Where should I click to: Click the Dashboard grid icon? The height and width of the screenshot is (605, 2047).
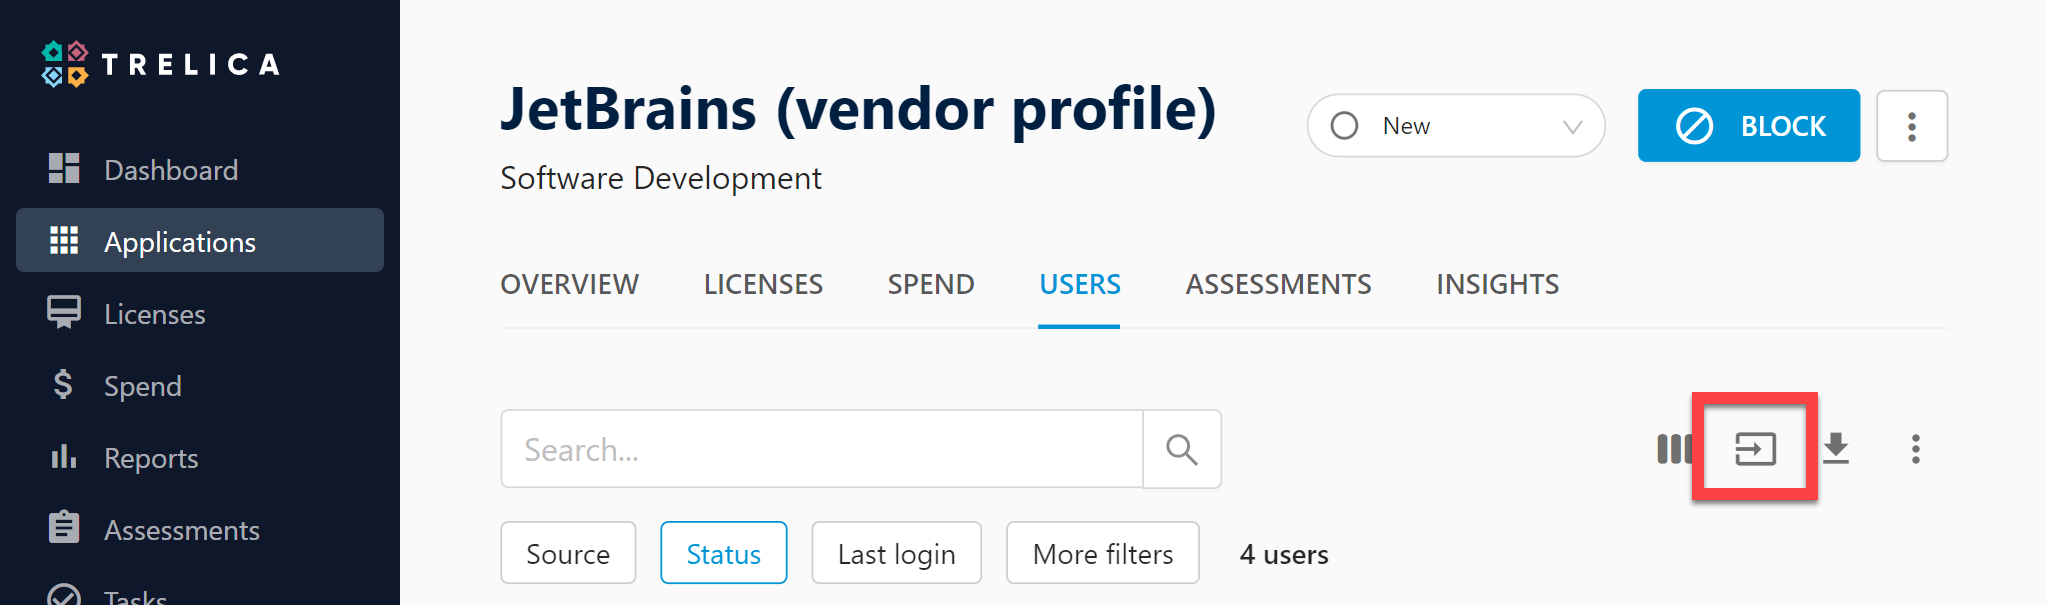(64, 169)
